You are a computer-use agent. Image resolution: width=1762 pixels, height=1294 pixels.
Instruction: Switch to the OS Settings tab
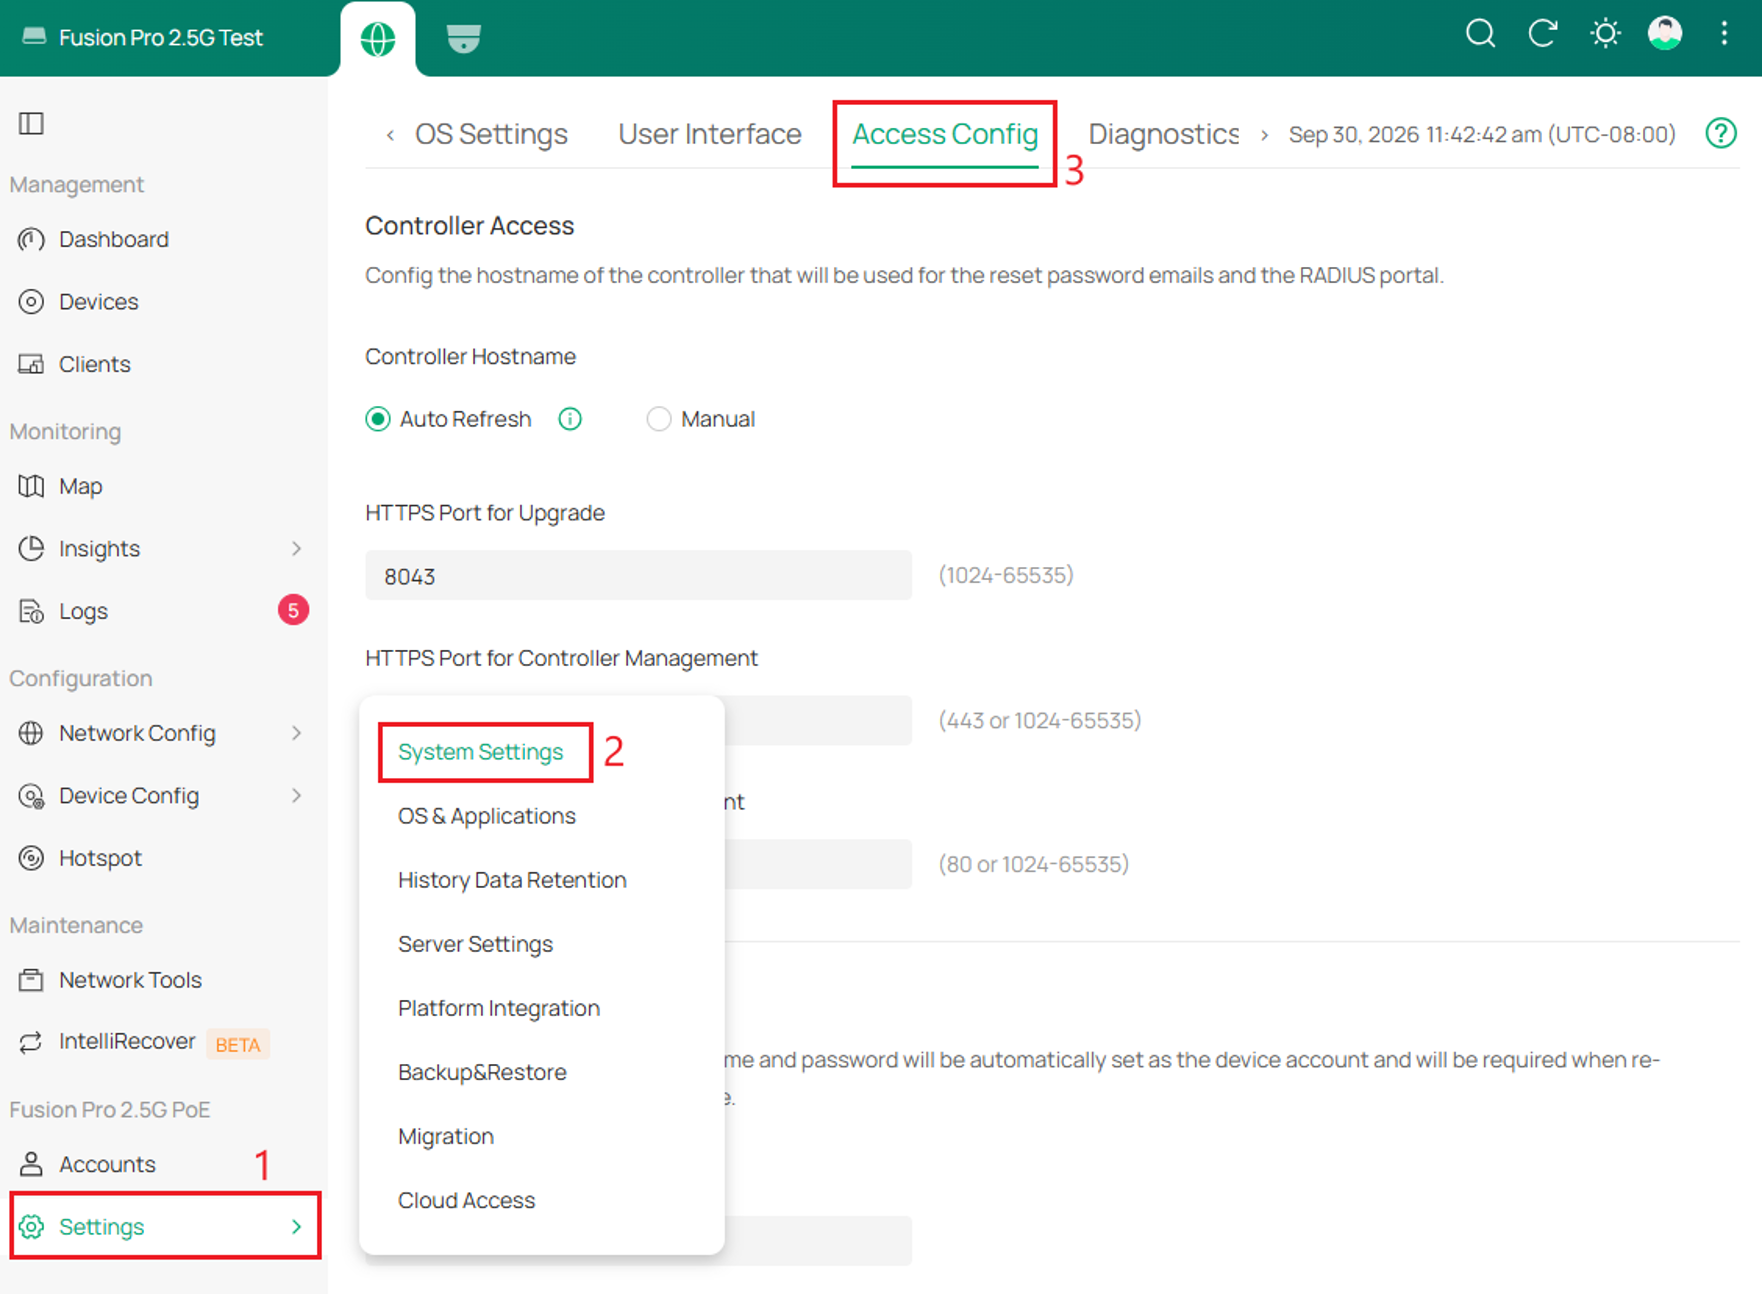(491, 134)
